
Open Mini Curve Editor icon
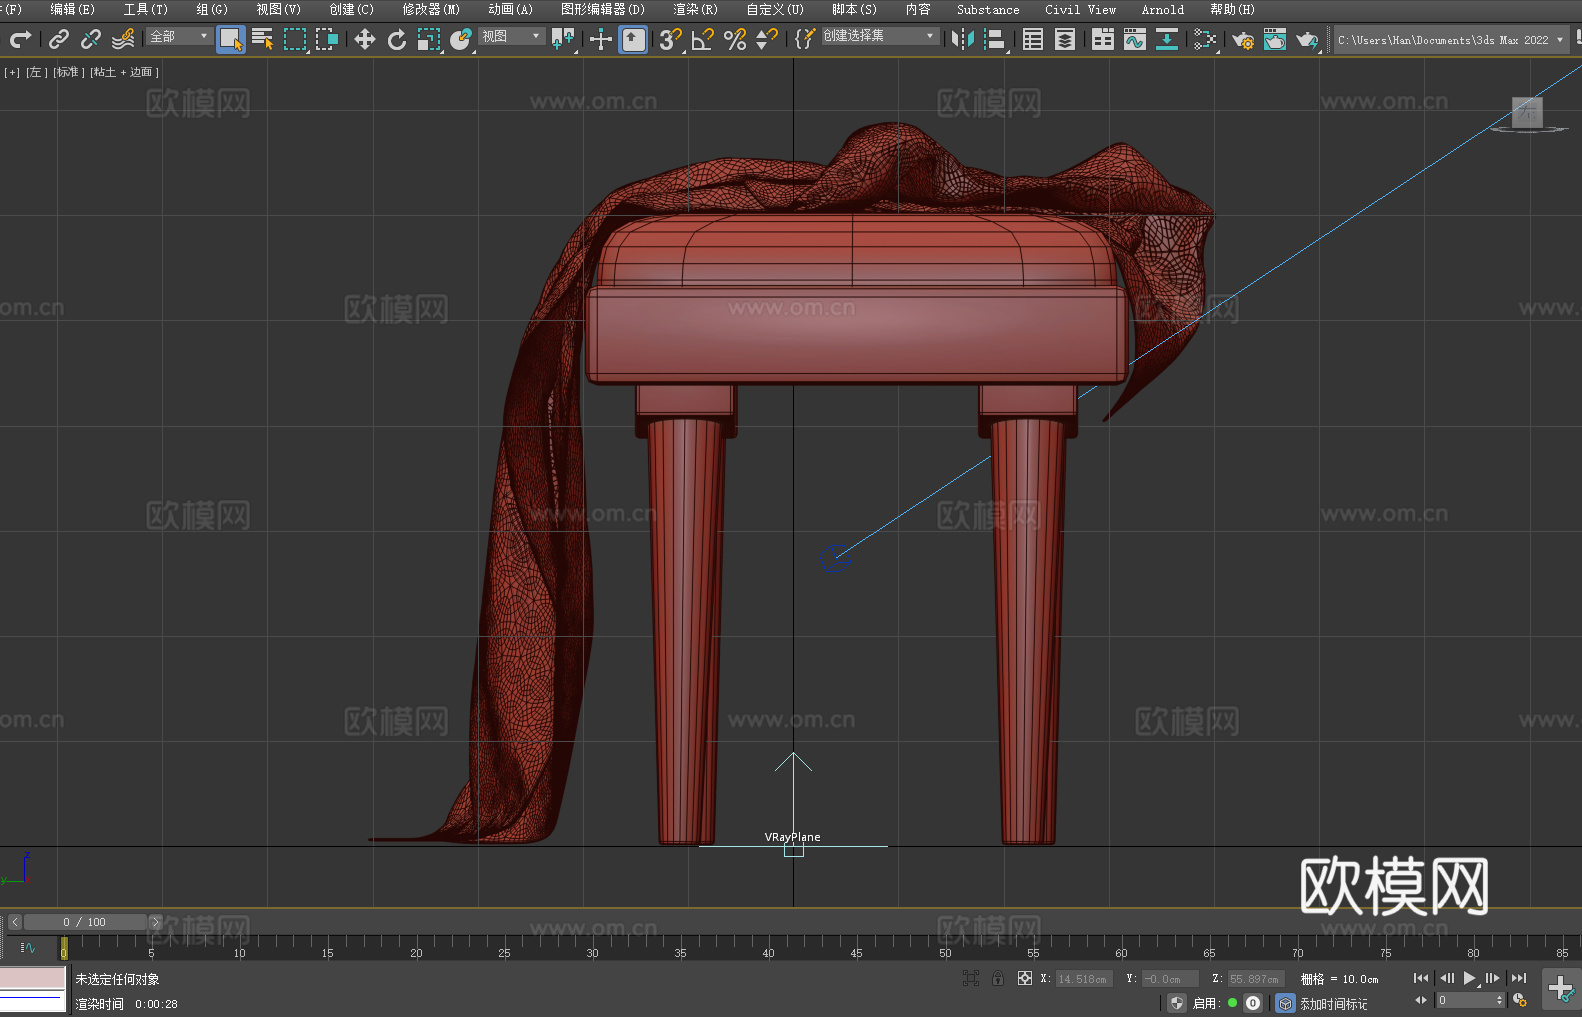coord(28,947)
